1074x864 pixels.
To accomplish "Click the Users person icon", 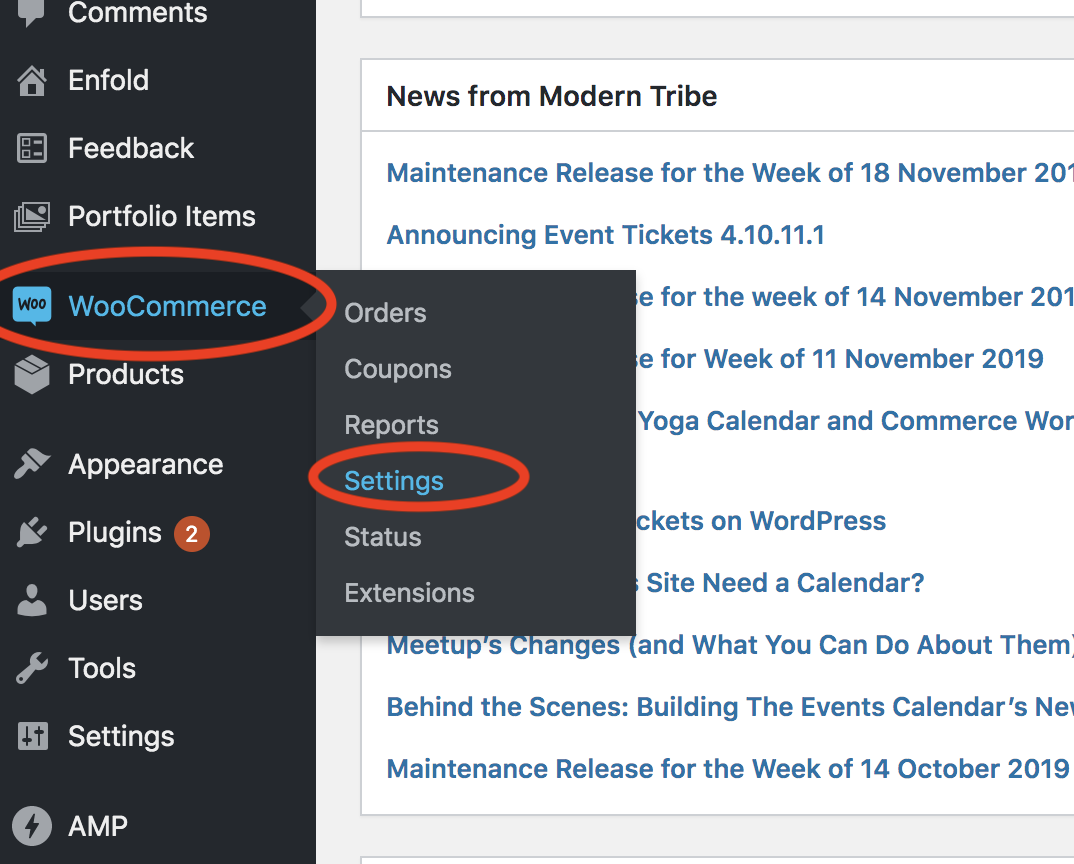I will (x=32, y=600).
